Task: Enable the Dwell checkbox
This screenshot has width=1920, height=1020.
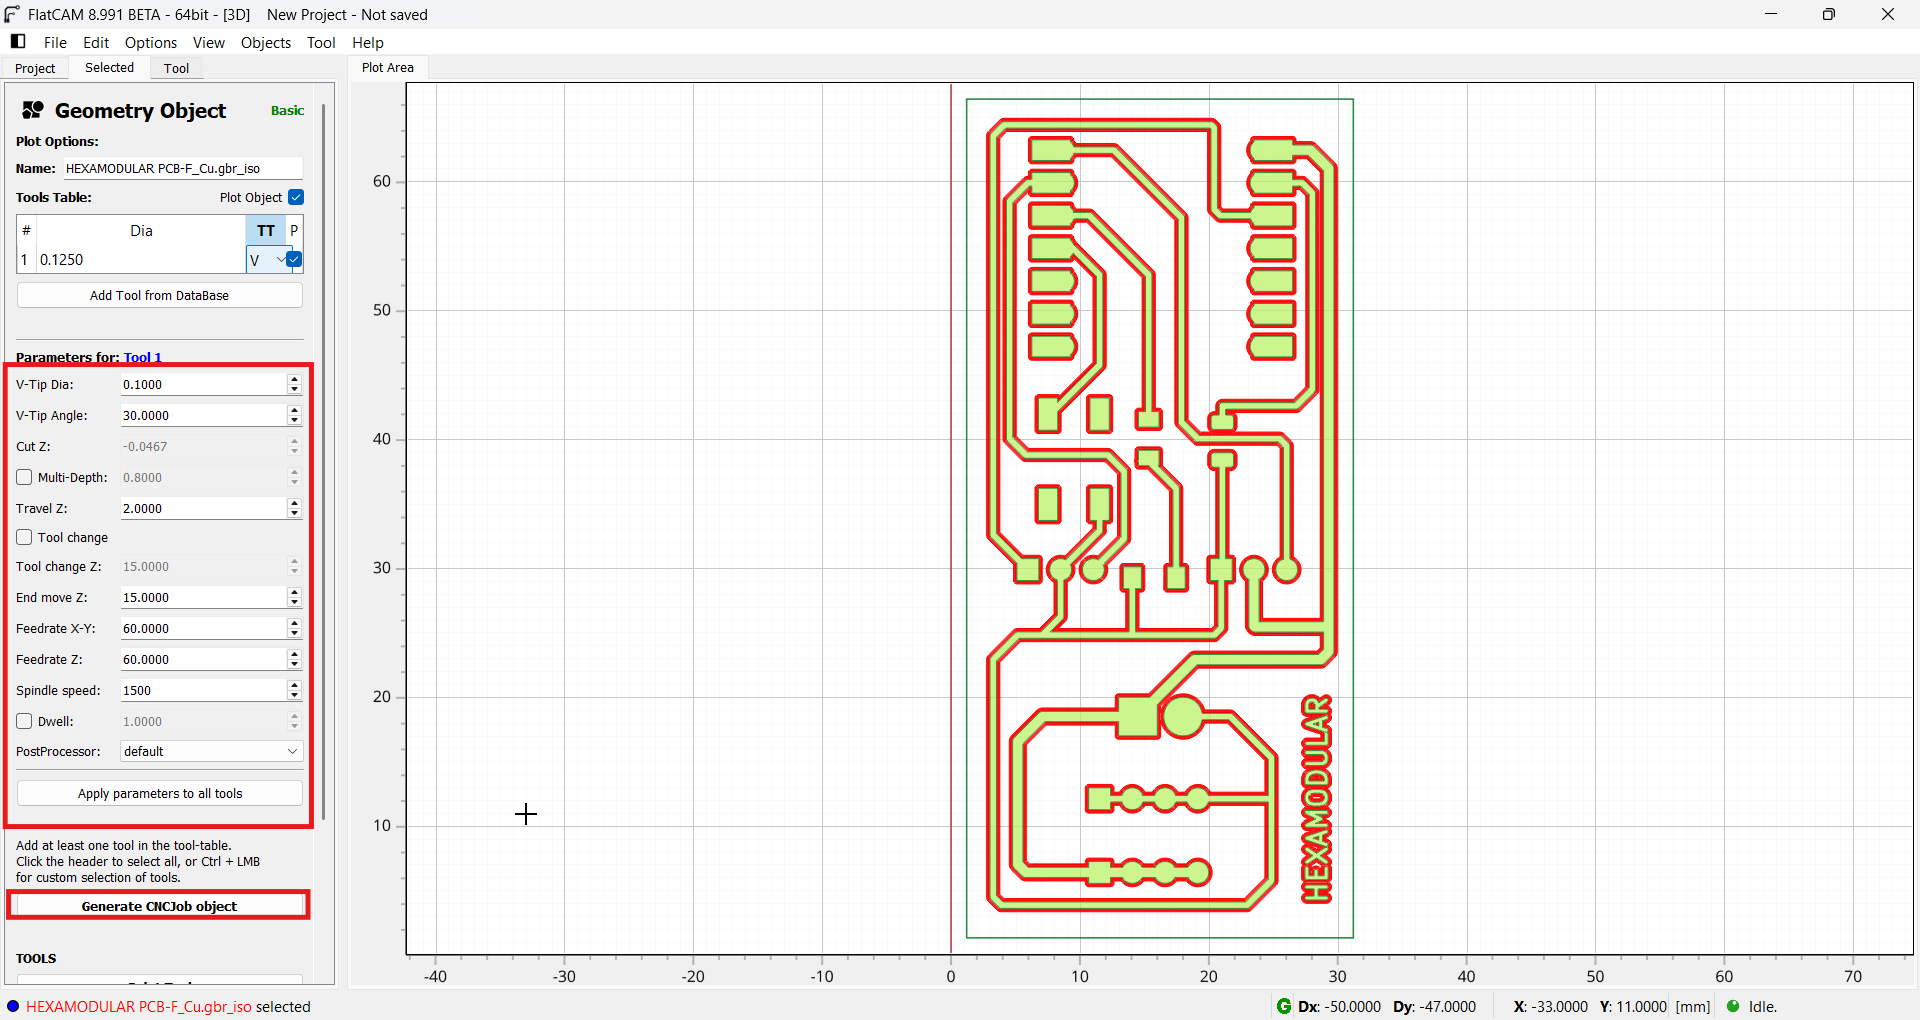Action: (x=24, y=721)
